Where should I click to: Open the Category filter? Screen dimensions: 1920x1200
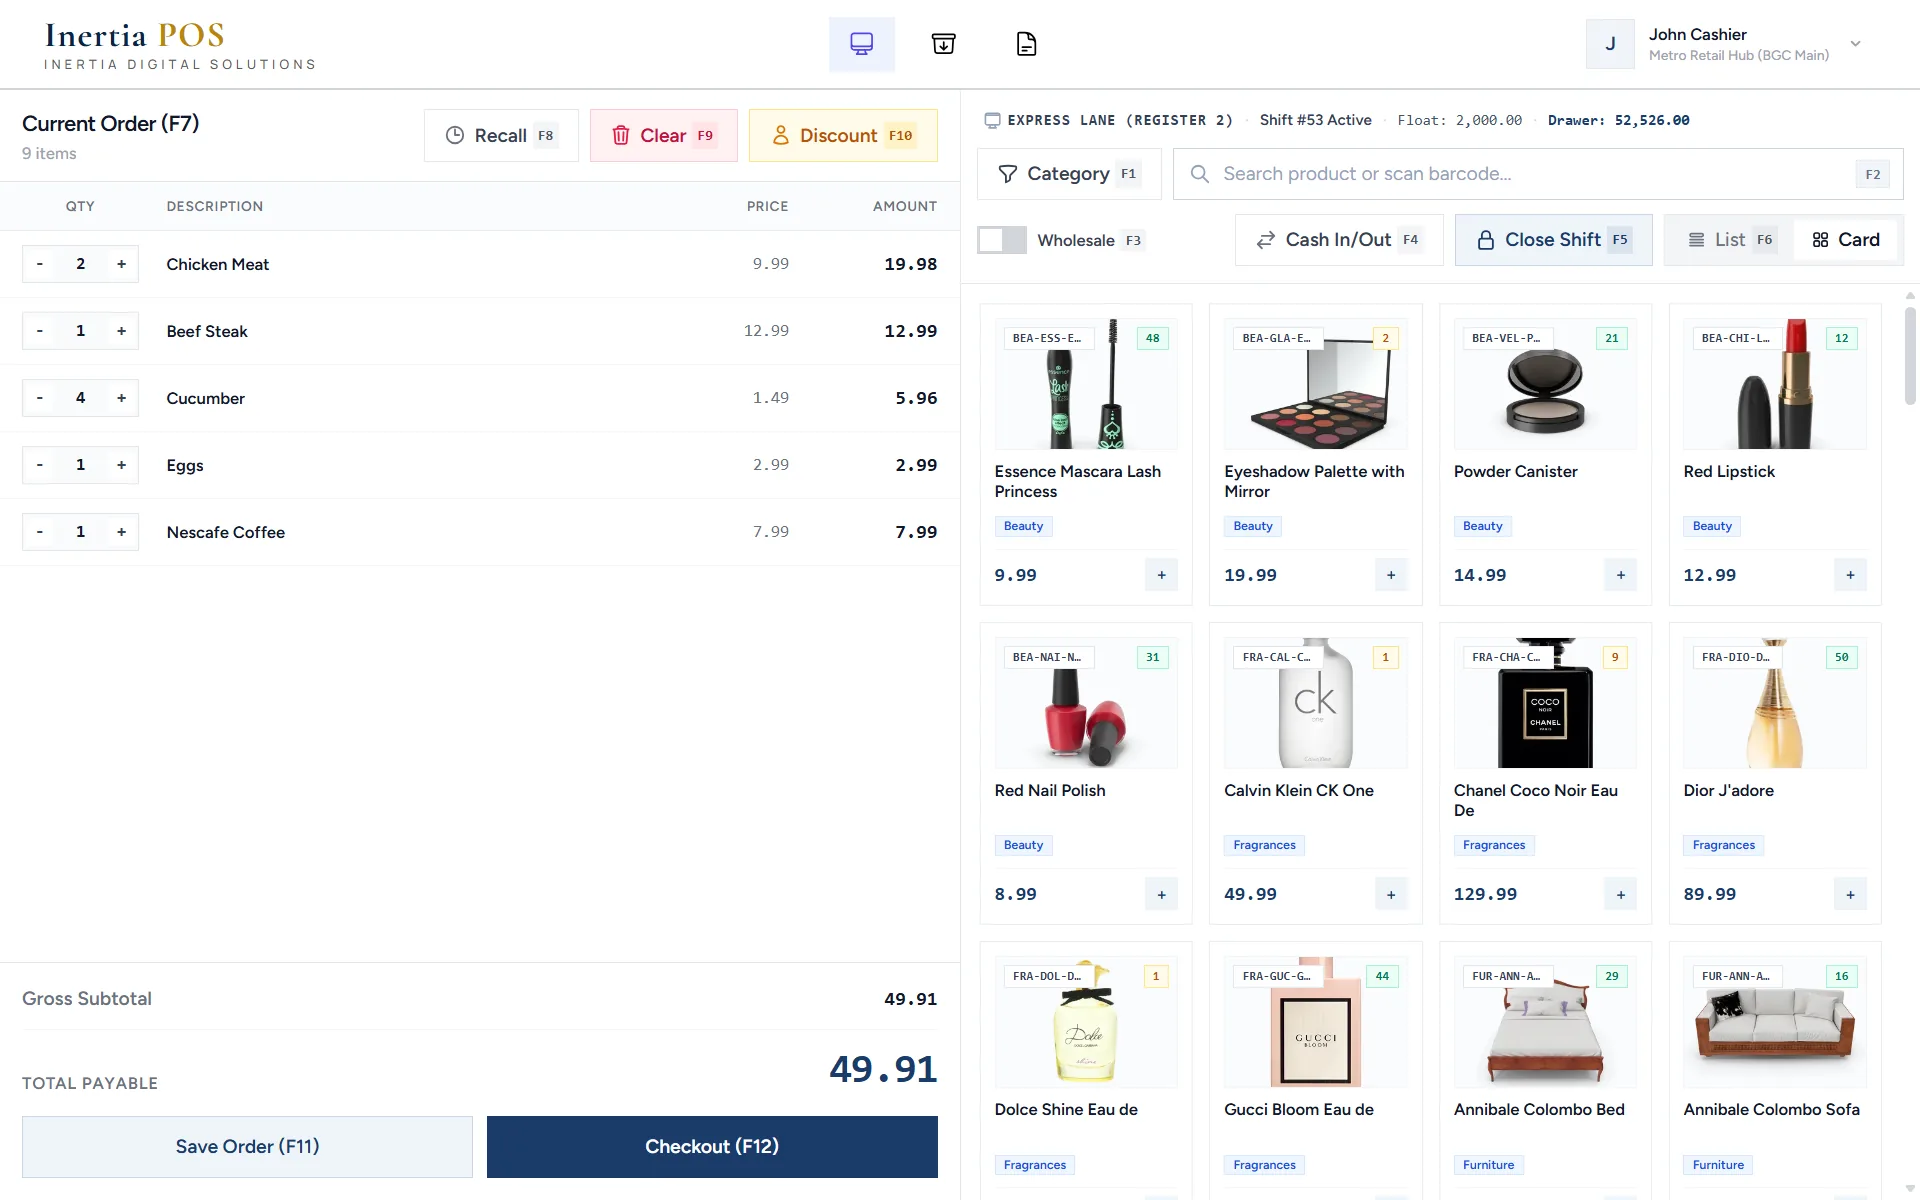(x=1069, y=174)
